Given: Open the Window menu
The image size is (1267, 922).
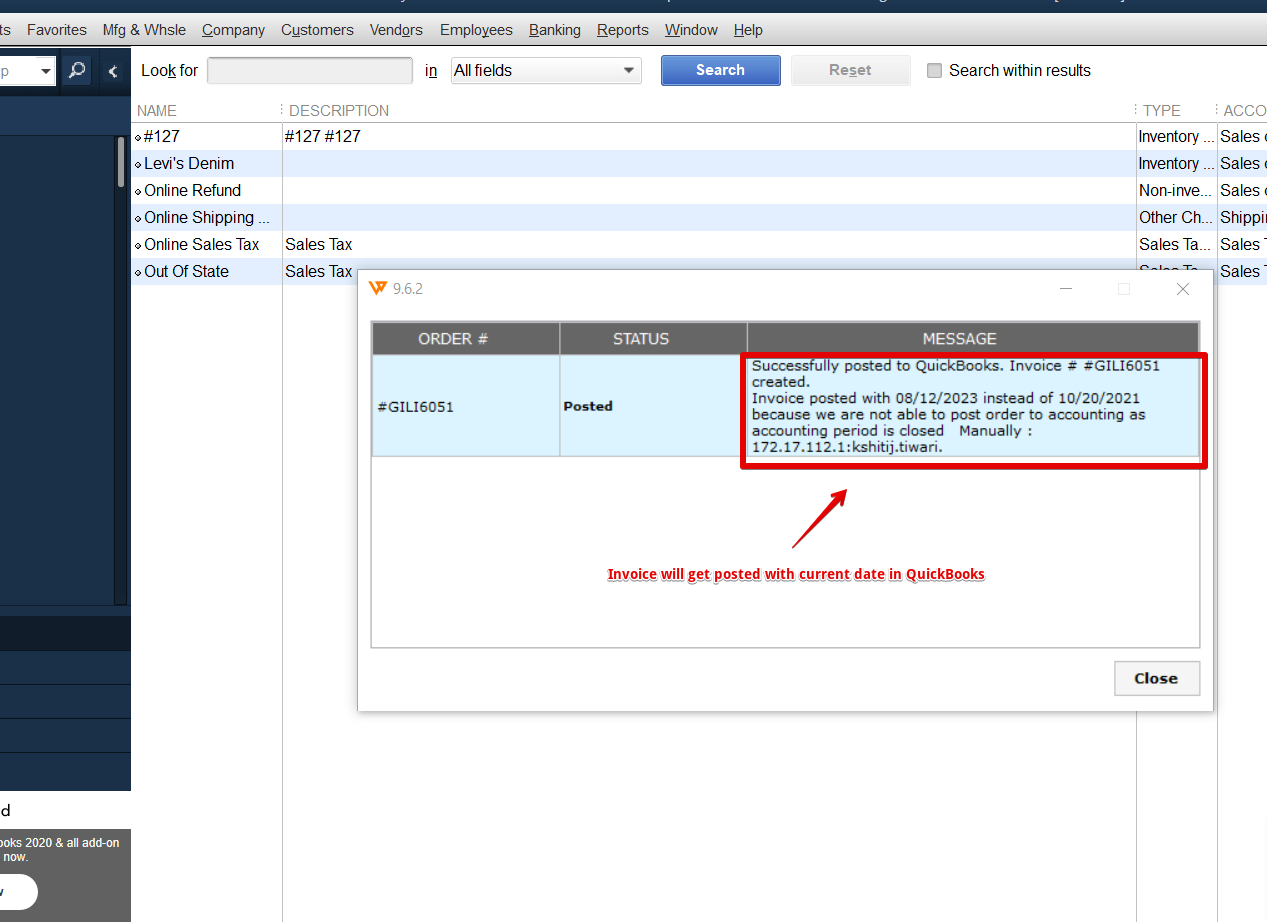Looking at the screenshot, I should [x=691, y=30].
